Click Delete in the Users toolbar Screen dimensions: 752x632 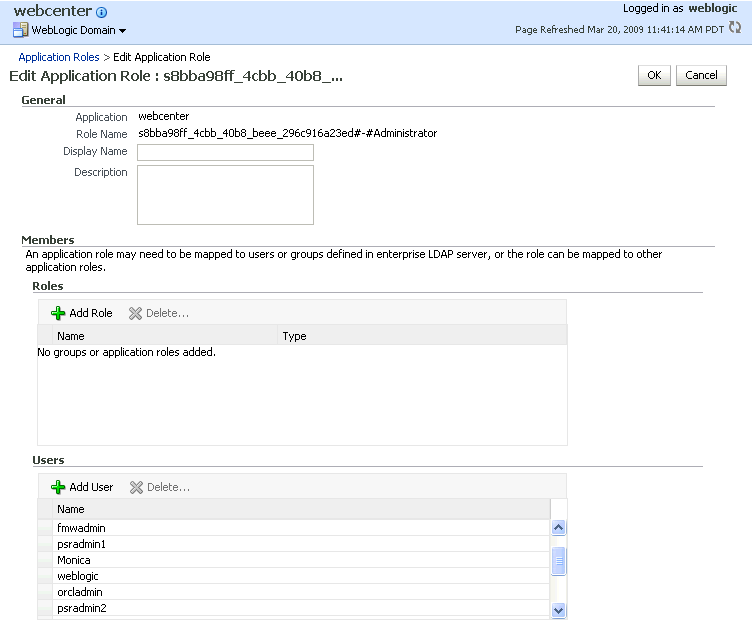168,487
